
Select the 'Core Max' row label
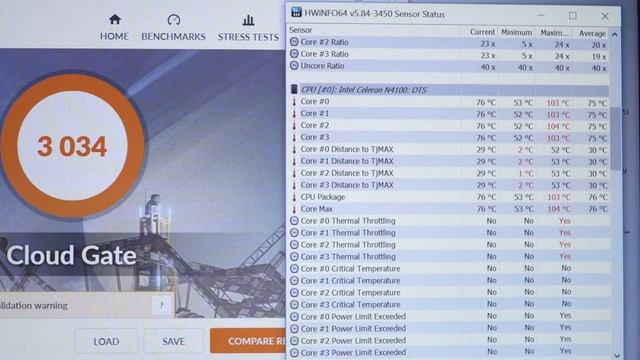point(316,209)
